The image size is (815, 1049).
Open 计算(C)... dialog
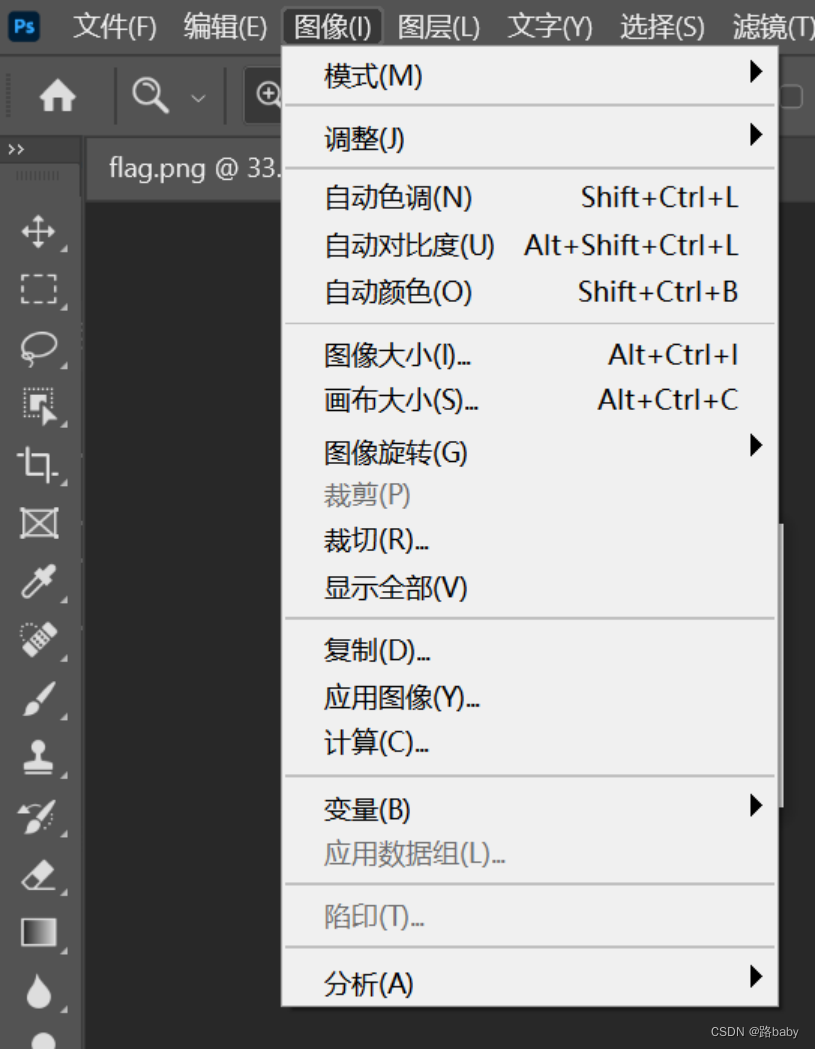pyautogui.click(x=530, y=743)
